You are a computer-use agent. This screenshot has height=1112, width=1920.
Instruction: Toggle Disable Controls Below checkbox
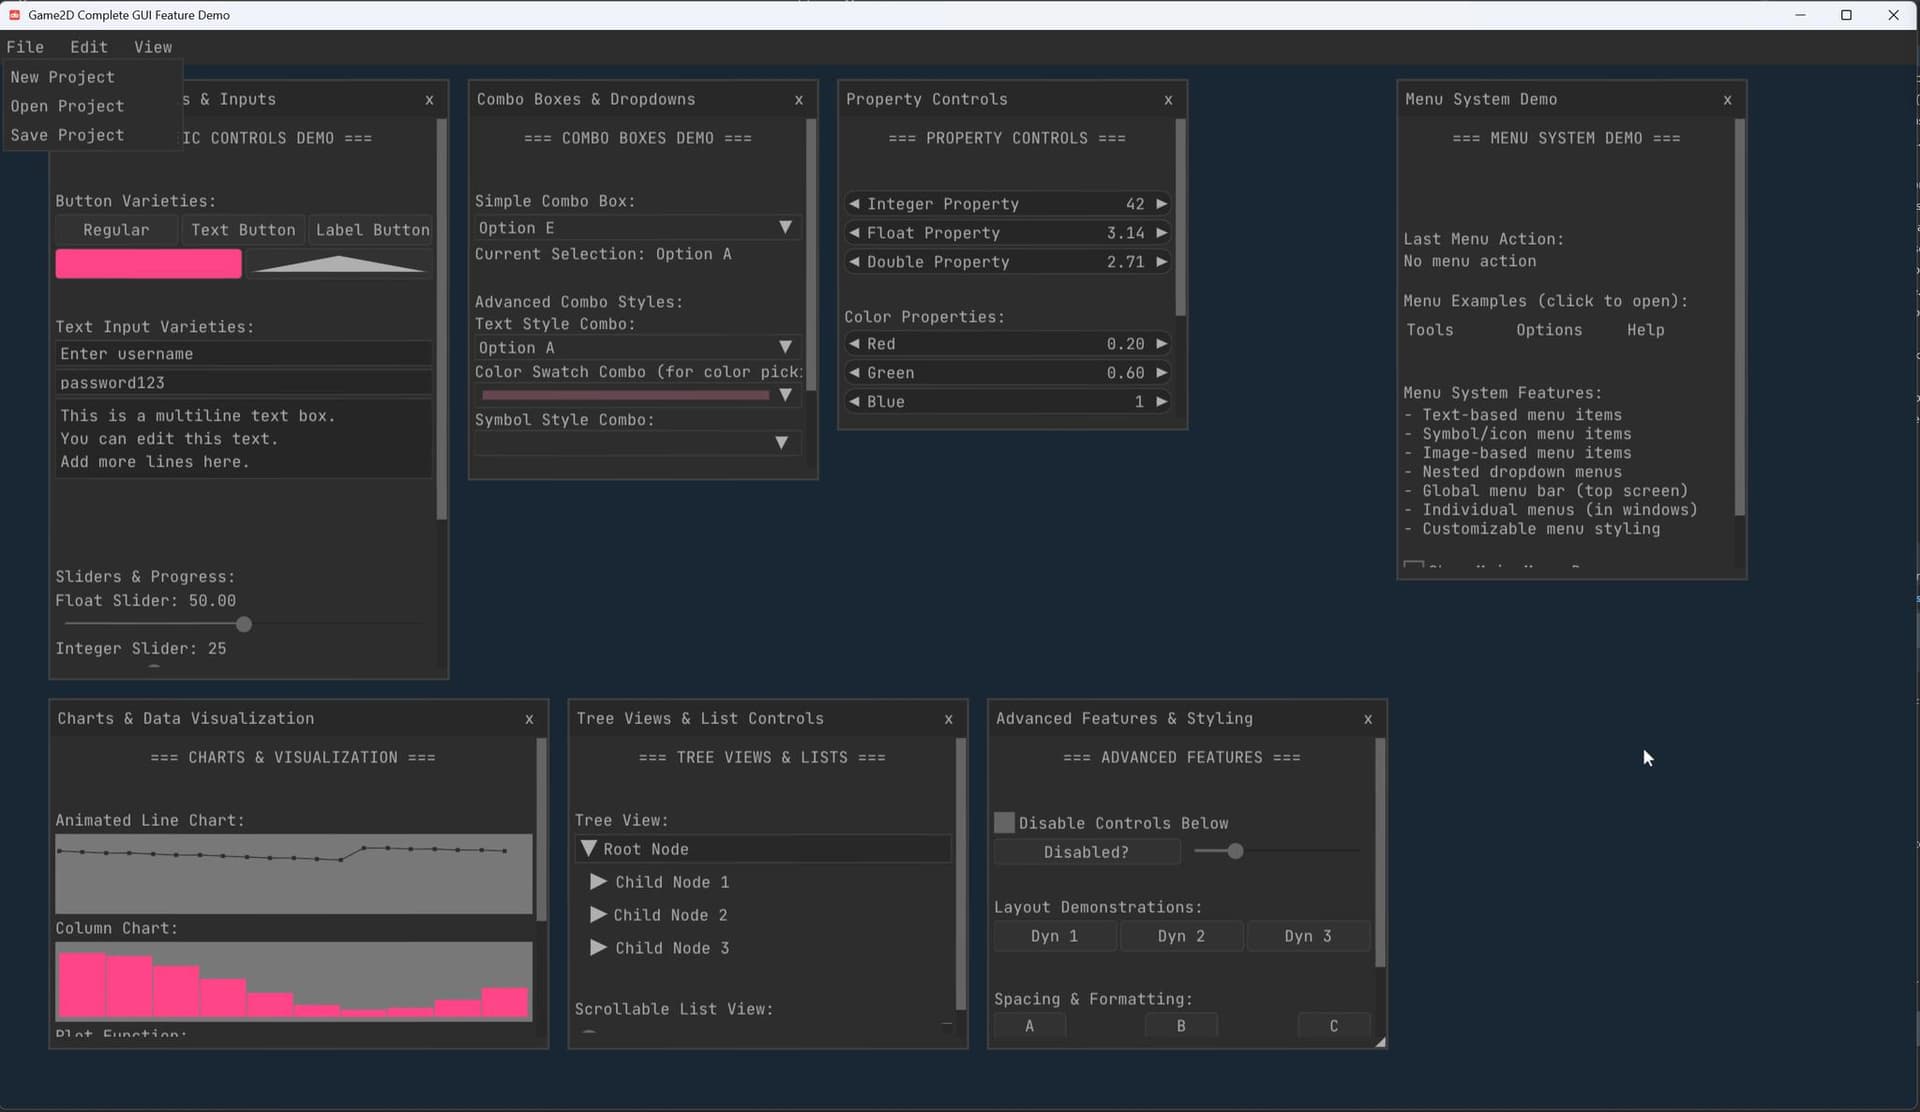coord(1004,823)
